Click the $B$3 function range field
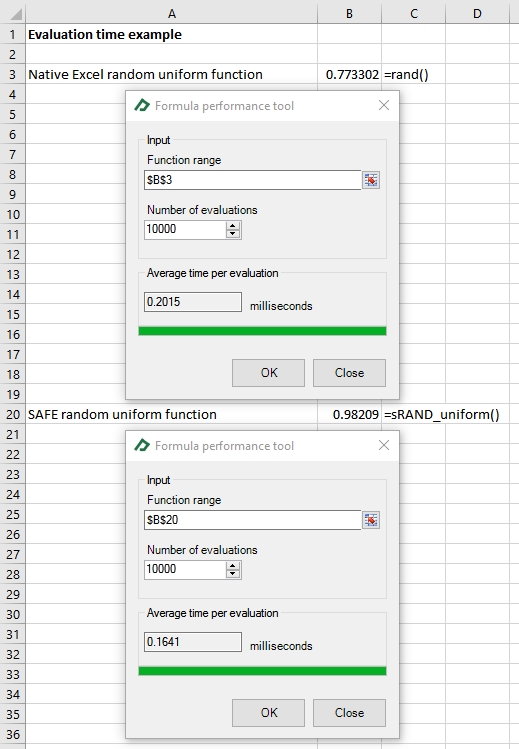Image resolution: width=519 pixels, height=749 pixels. [x=253, y=180]
